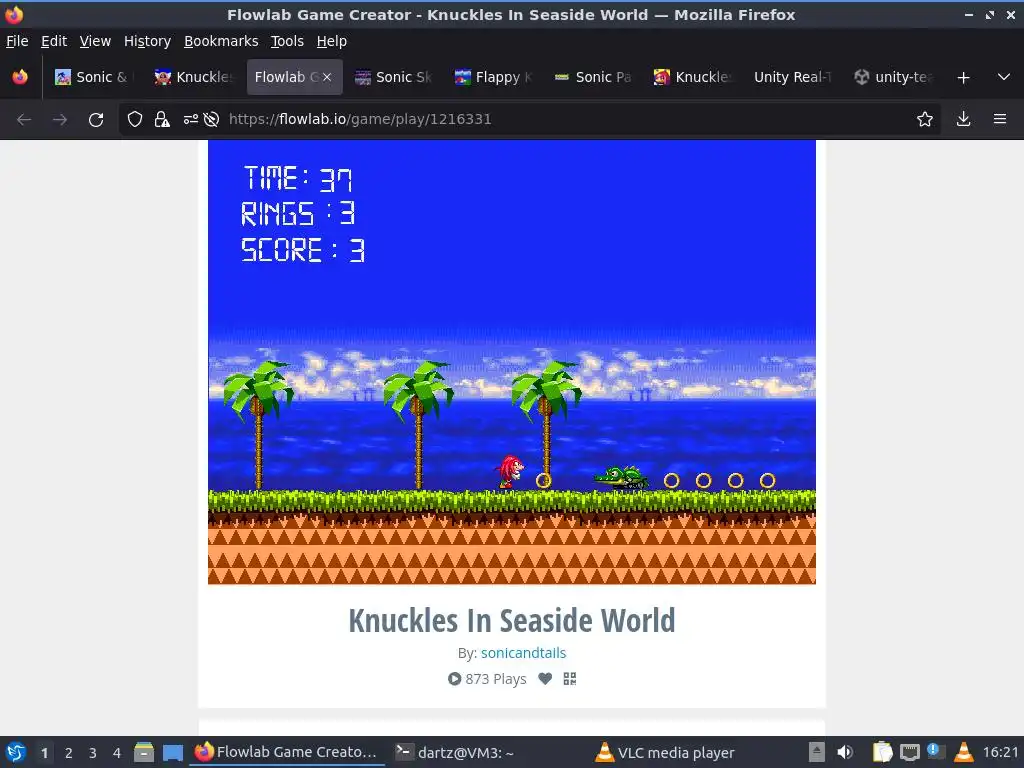Open the tracking protection shield icon
The image size is (1024, 768).
[x=135, y=120]
